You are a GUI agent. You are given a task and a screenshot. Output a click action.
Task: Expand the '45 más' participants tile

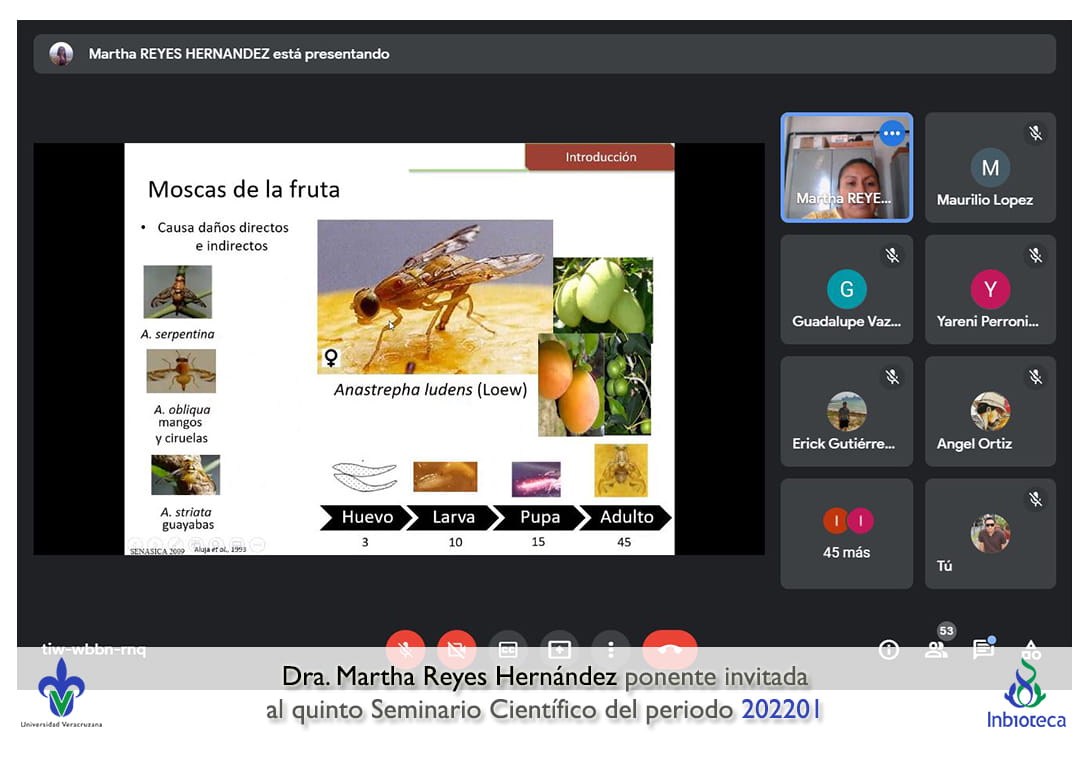[x=846, y=533]
